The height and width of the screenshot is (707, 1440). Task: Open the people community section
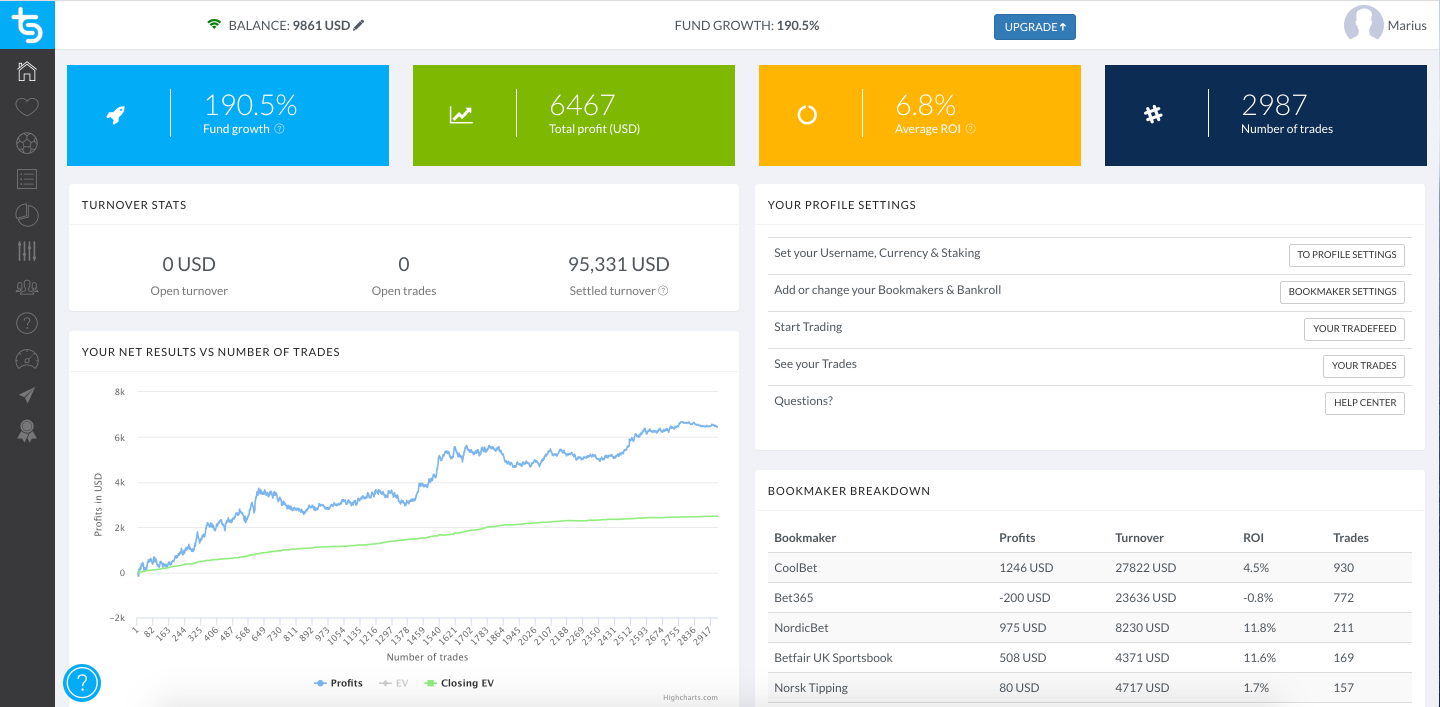(x=27, y=287)
